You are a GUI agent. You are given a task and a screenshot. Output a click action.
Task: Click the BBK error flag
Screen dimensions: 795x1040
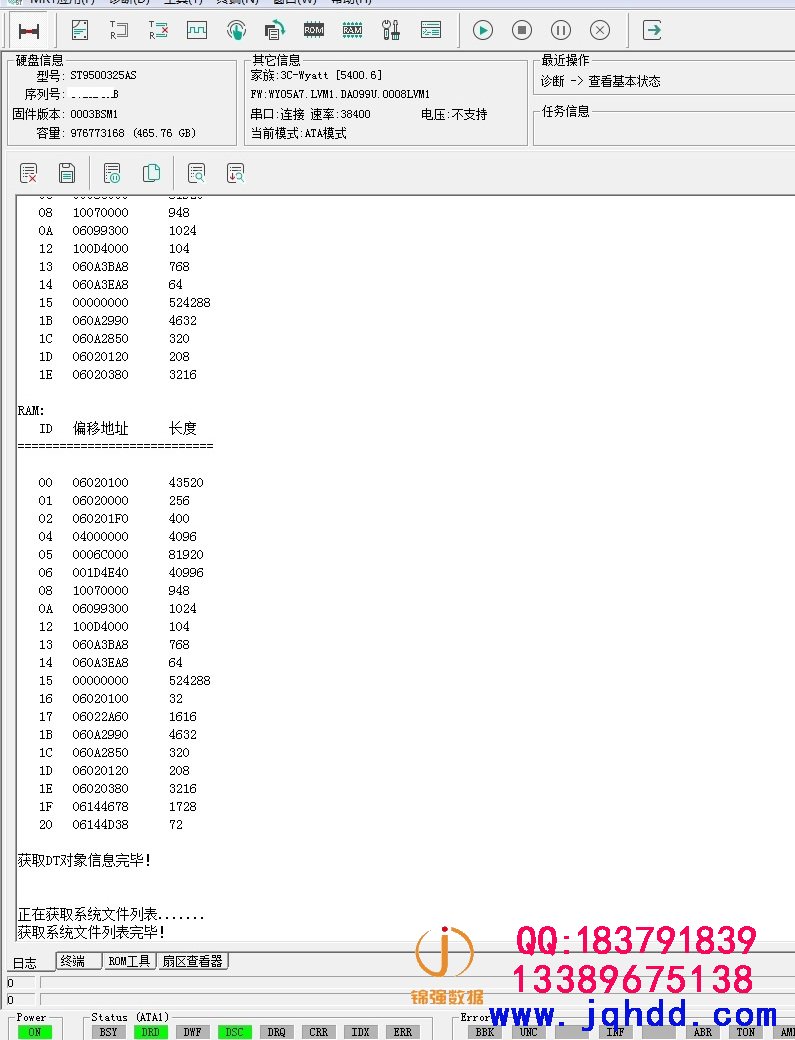coord(485,1032)
